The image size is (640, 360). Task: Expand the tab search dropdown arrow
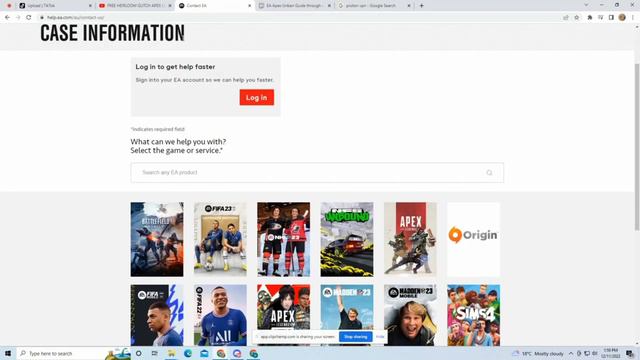[x=586, y=5]
